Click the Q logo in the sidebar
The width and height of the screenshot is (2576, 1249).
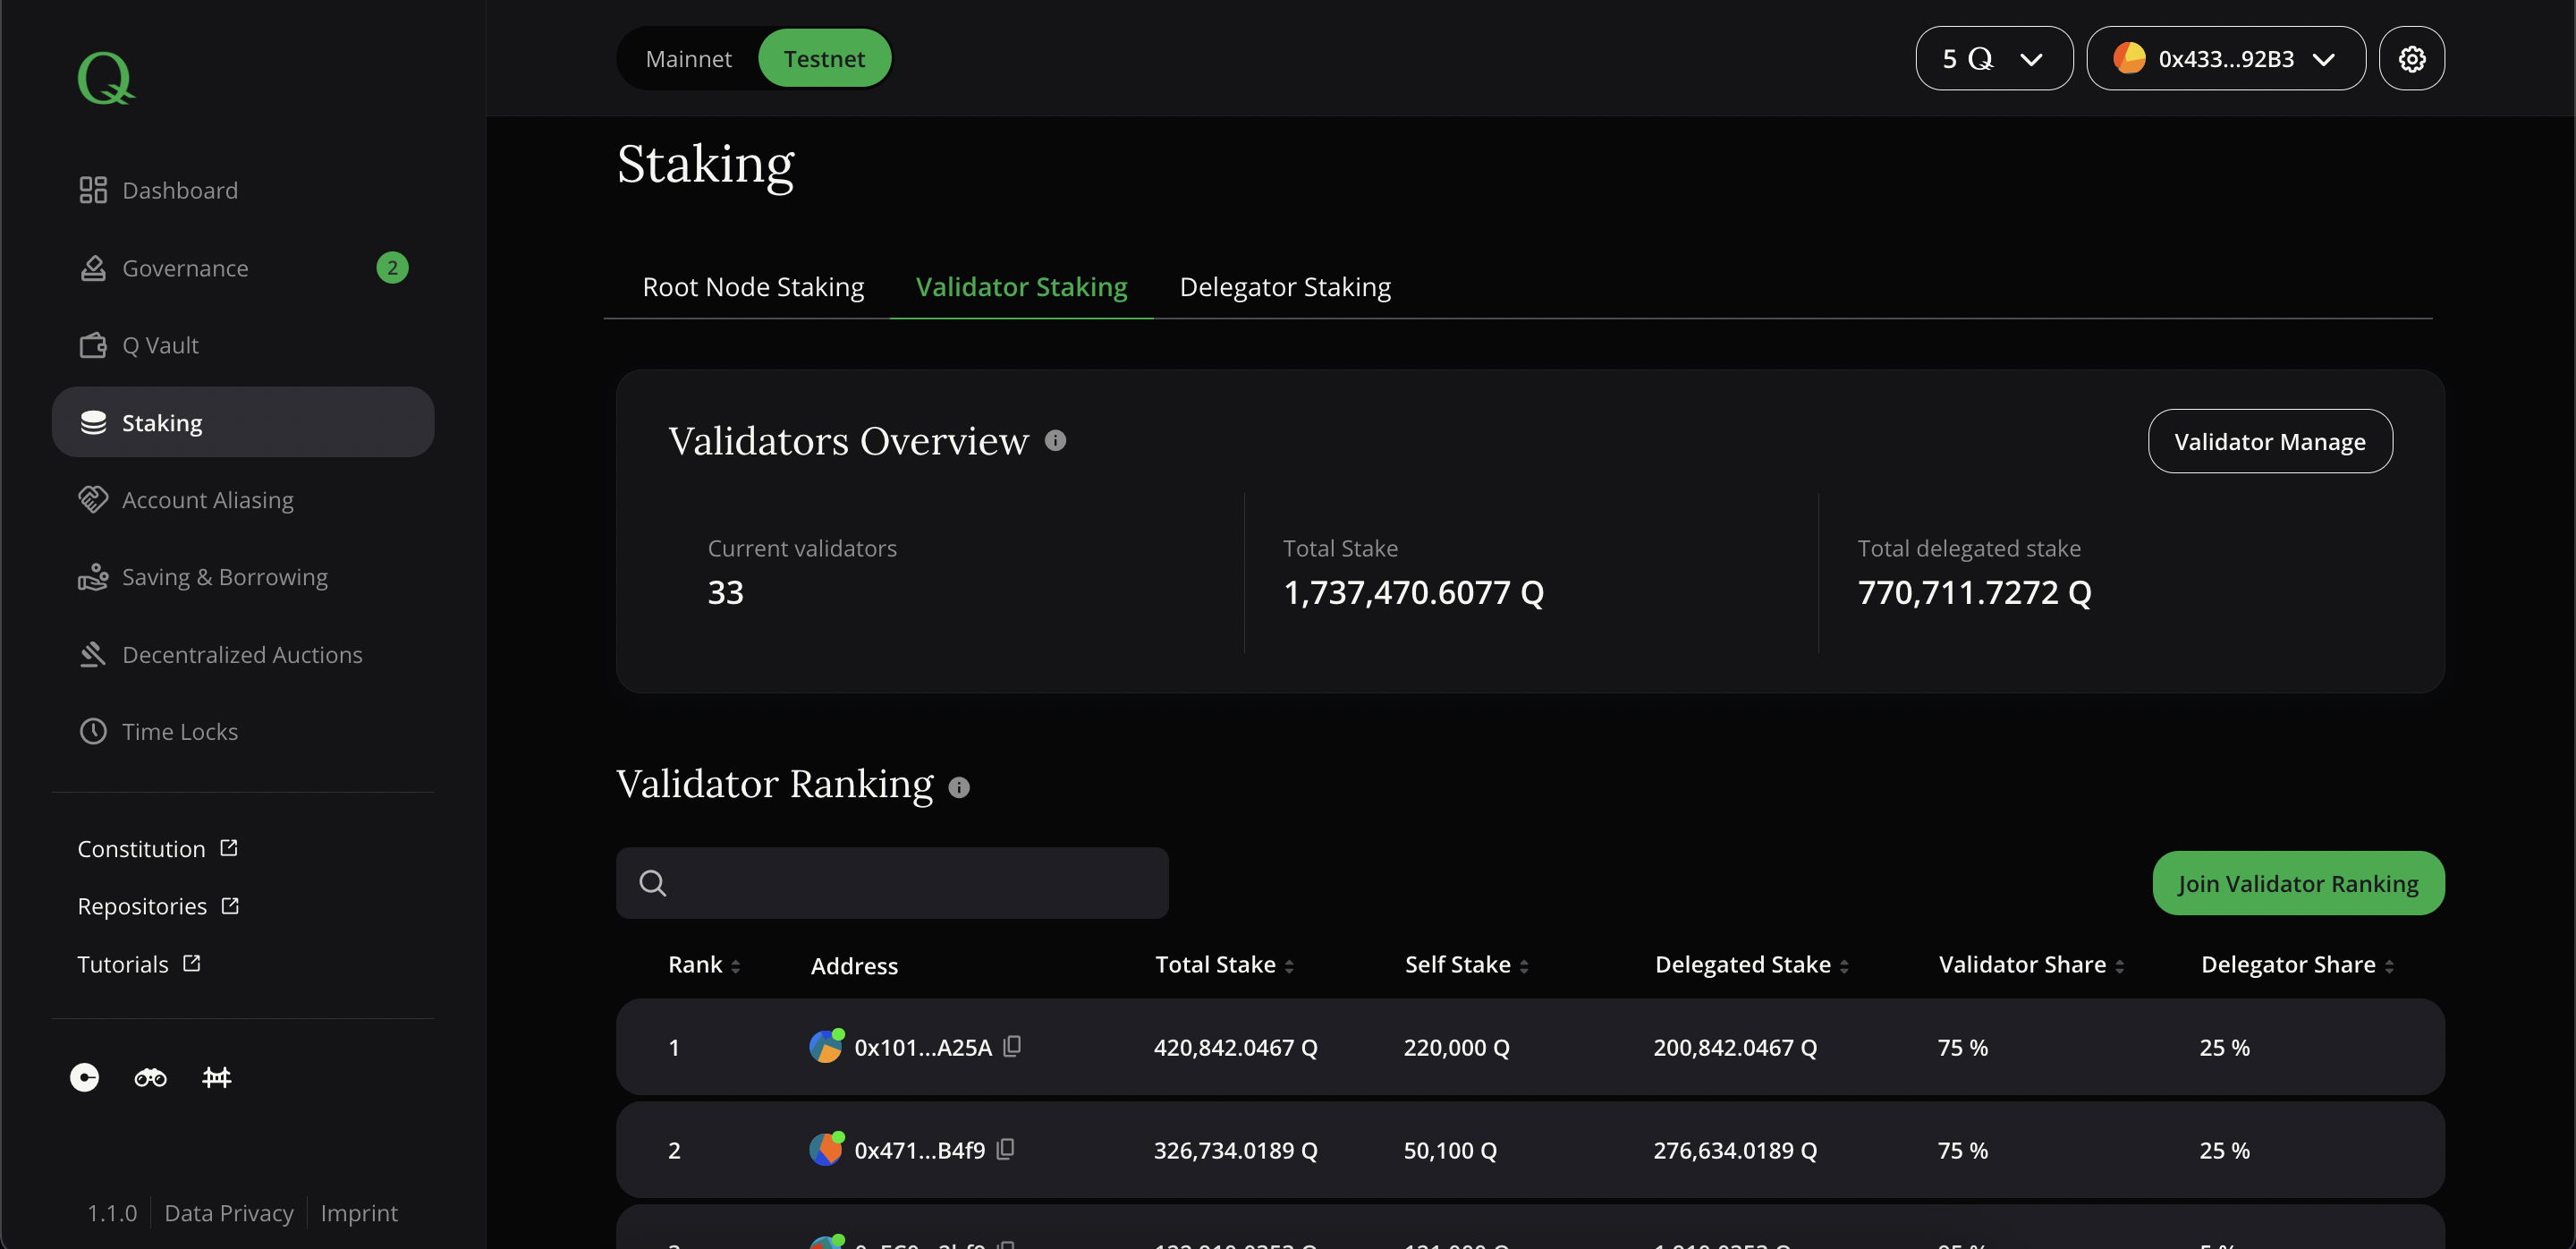pyautogui.click(x=105, y=77)
